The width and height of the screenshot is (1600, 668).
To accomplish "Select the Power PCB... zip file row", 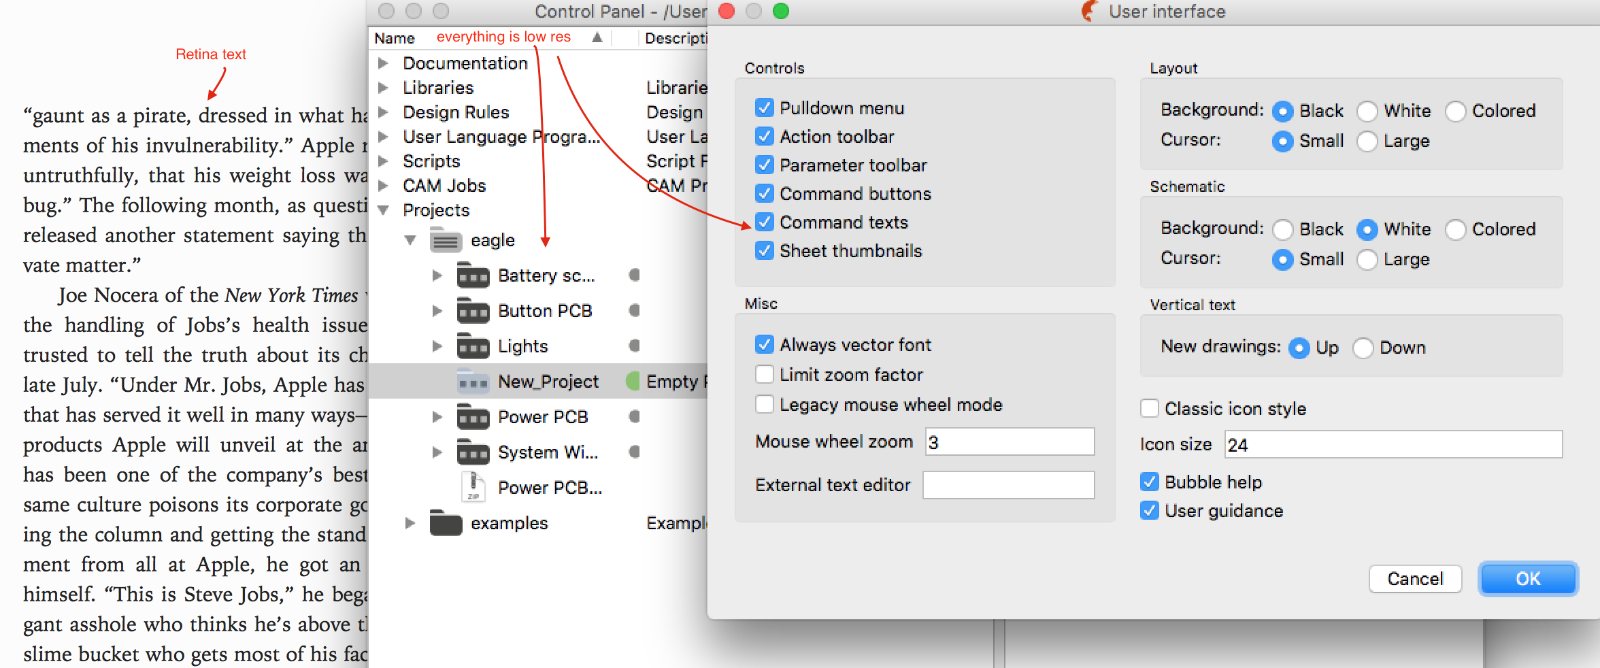I will coord(538,487).
